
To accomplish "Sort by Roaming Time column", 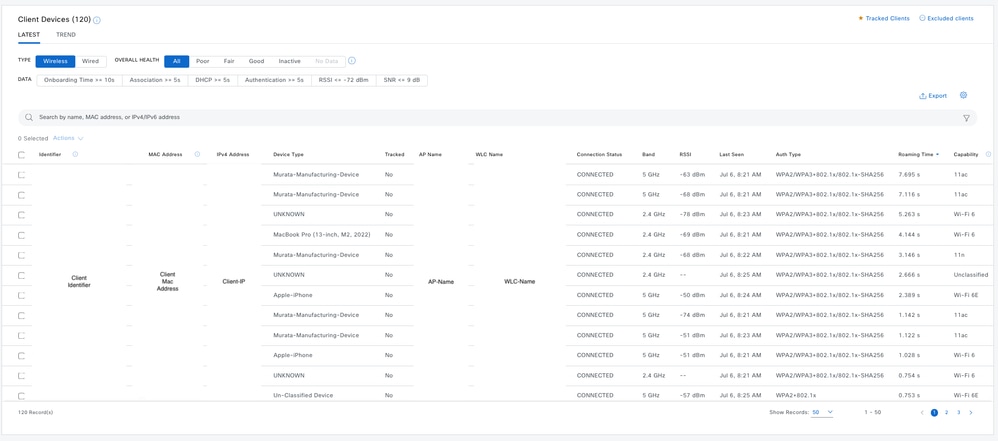I will 918,155.
